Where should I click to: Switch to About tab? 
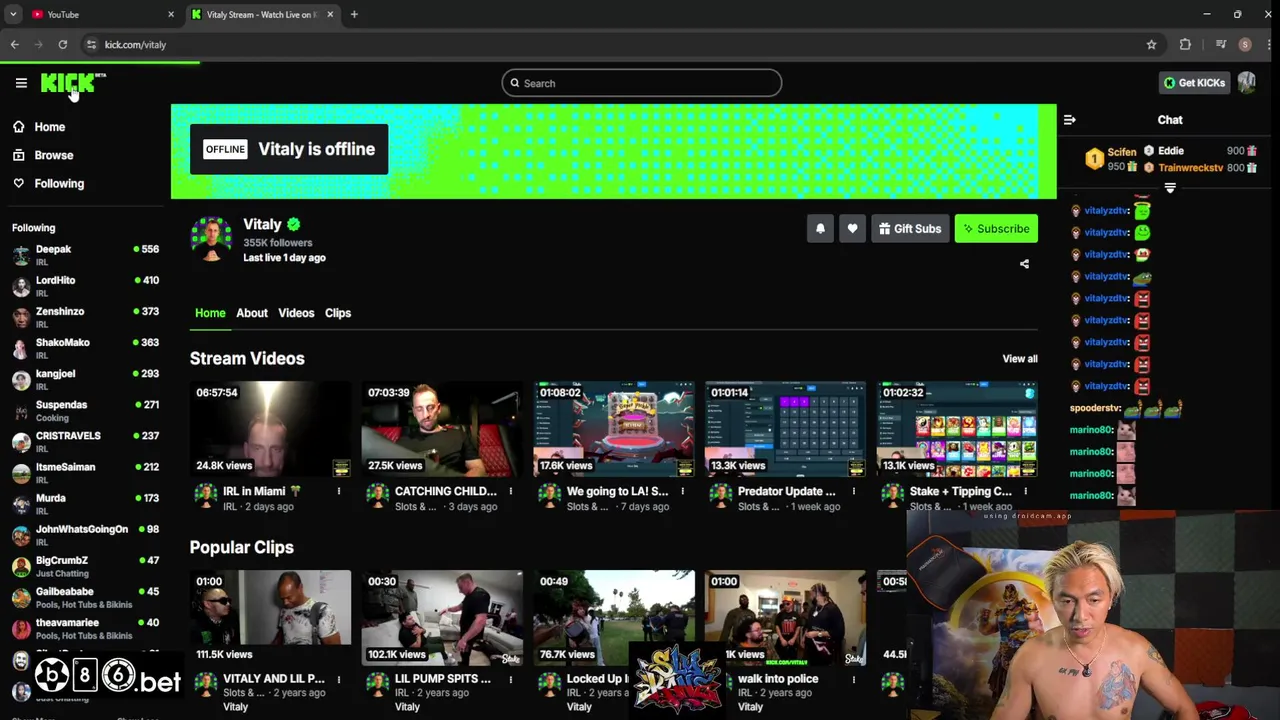coord(252,313)
